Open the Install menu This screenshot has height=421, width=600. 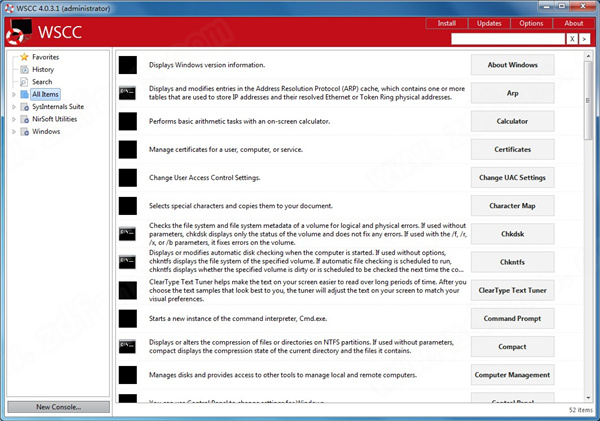[447, 23]
